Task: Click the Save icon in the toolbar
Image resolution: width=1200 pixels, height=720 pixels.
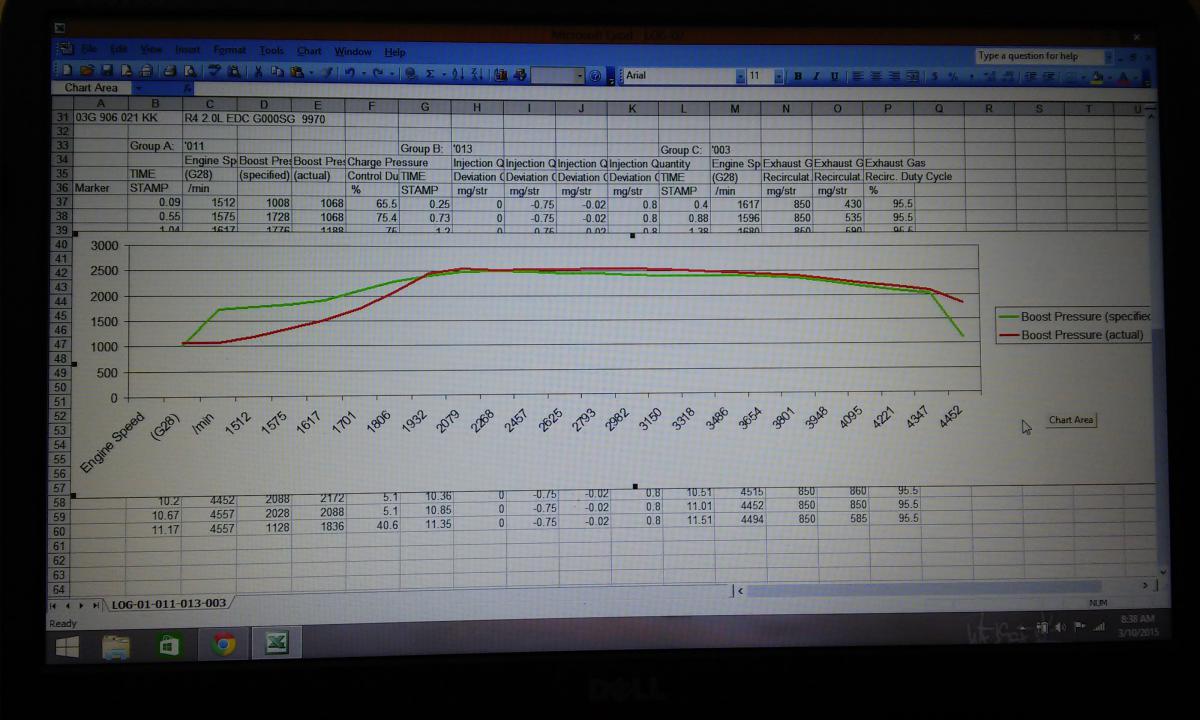Action: pyautogui.click(x=106, y=72)
